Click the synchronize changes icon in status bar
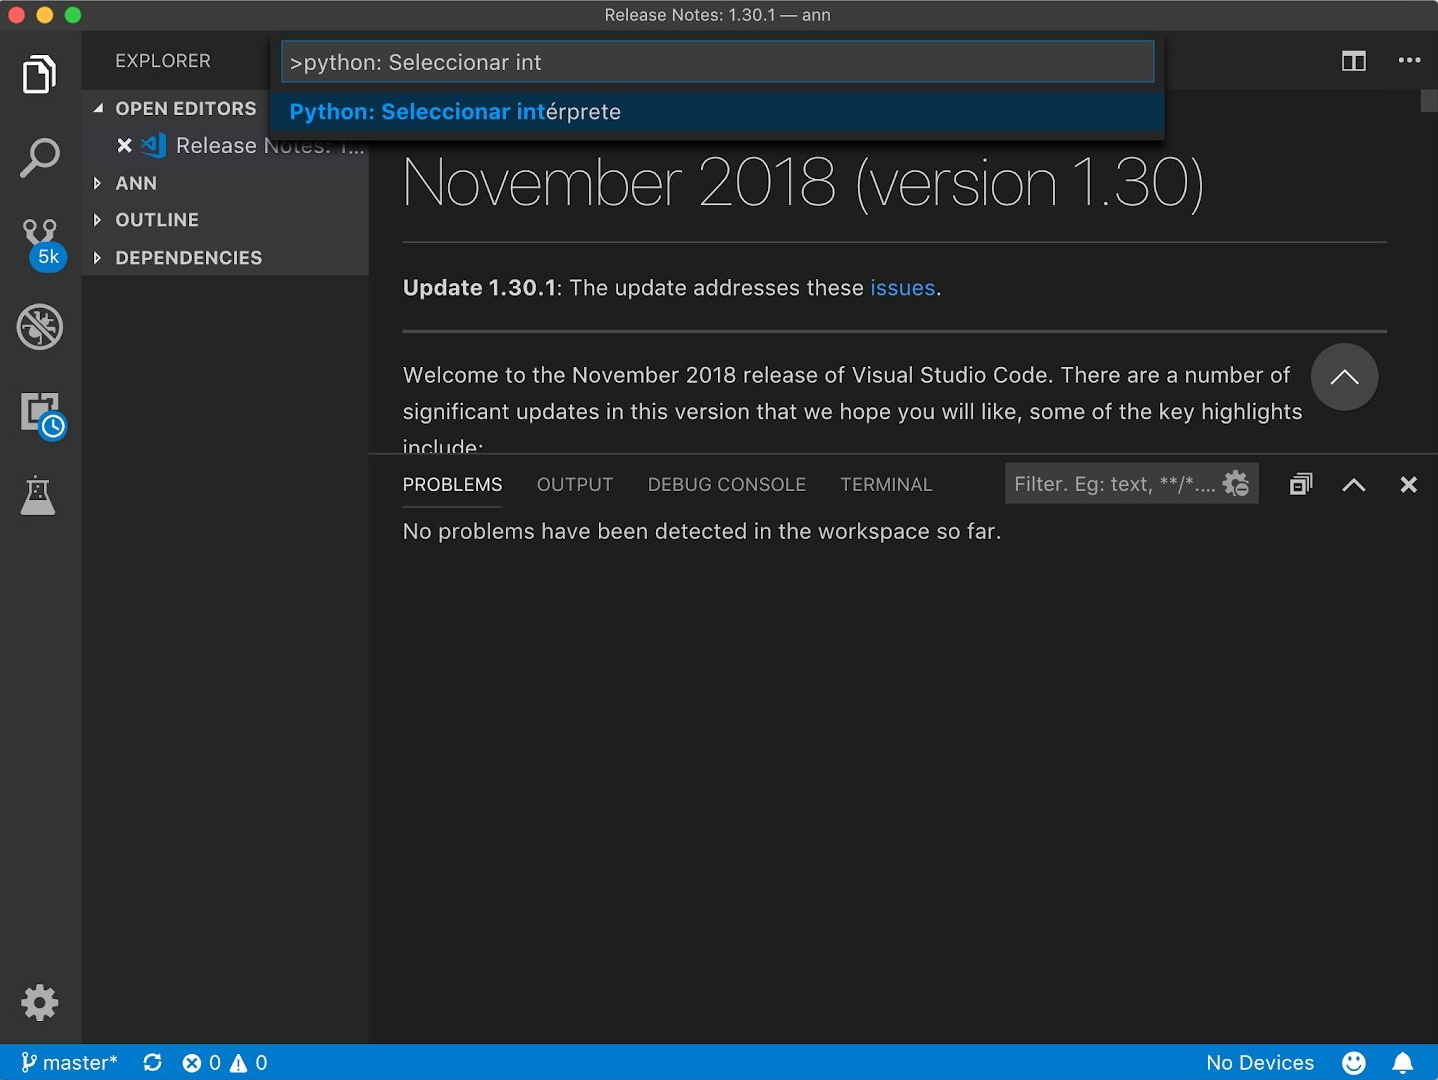Screen dimensions: 1438x1080 point(152,1063)
